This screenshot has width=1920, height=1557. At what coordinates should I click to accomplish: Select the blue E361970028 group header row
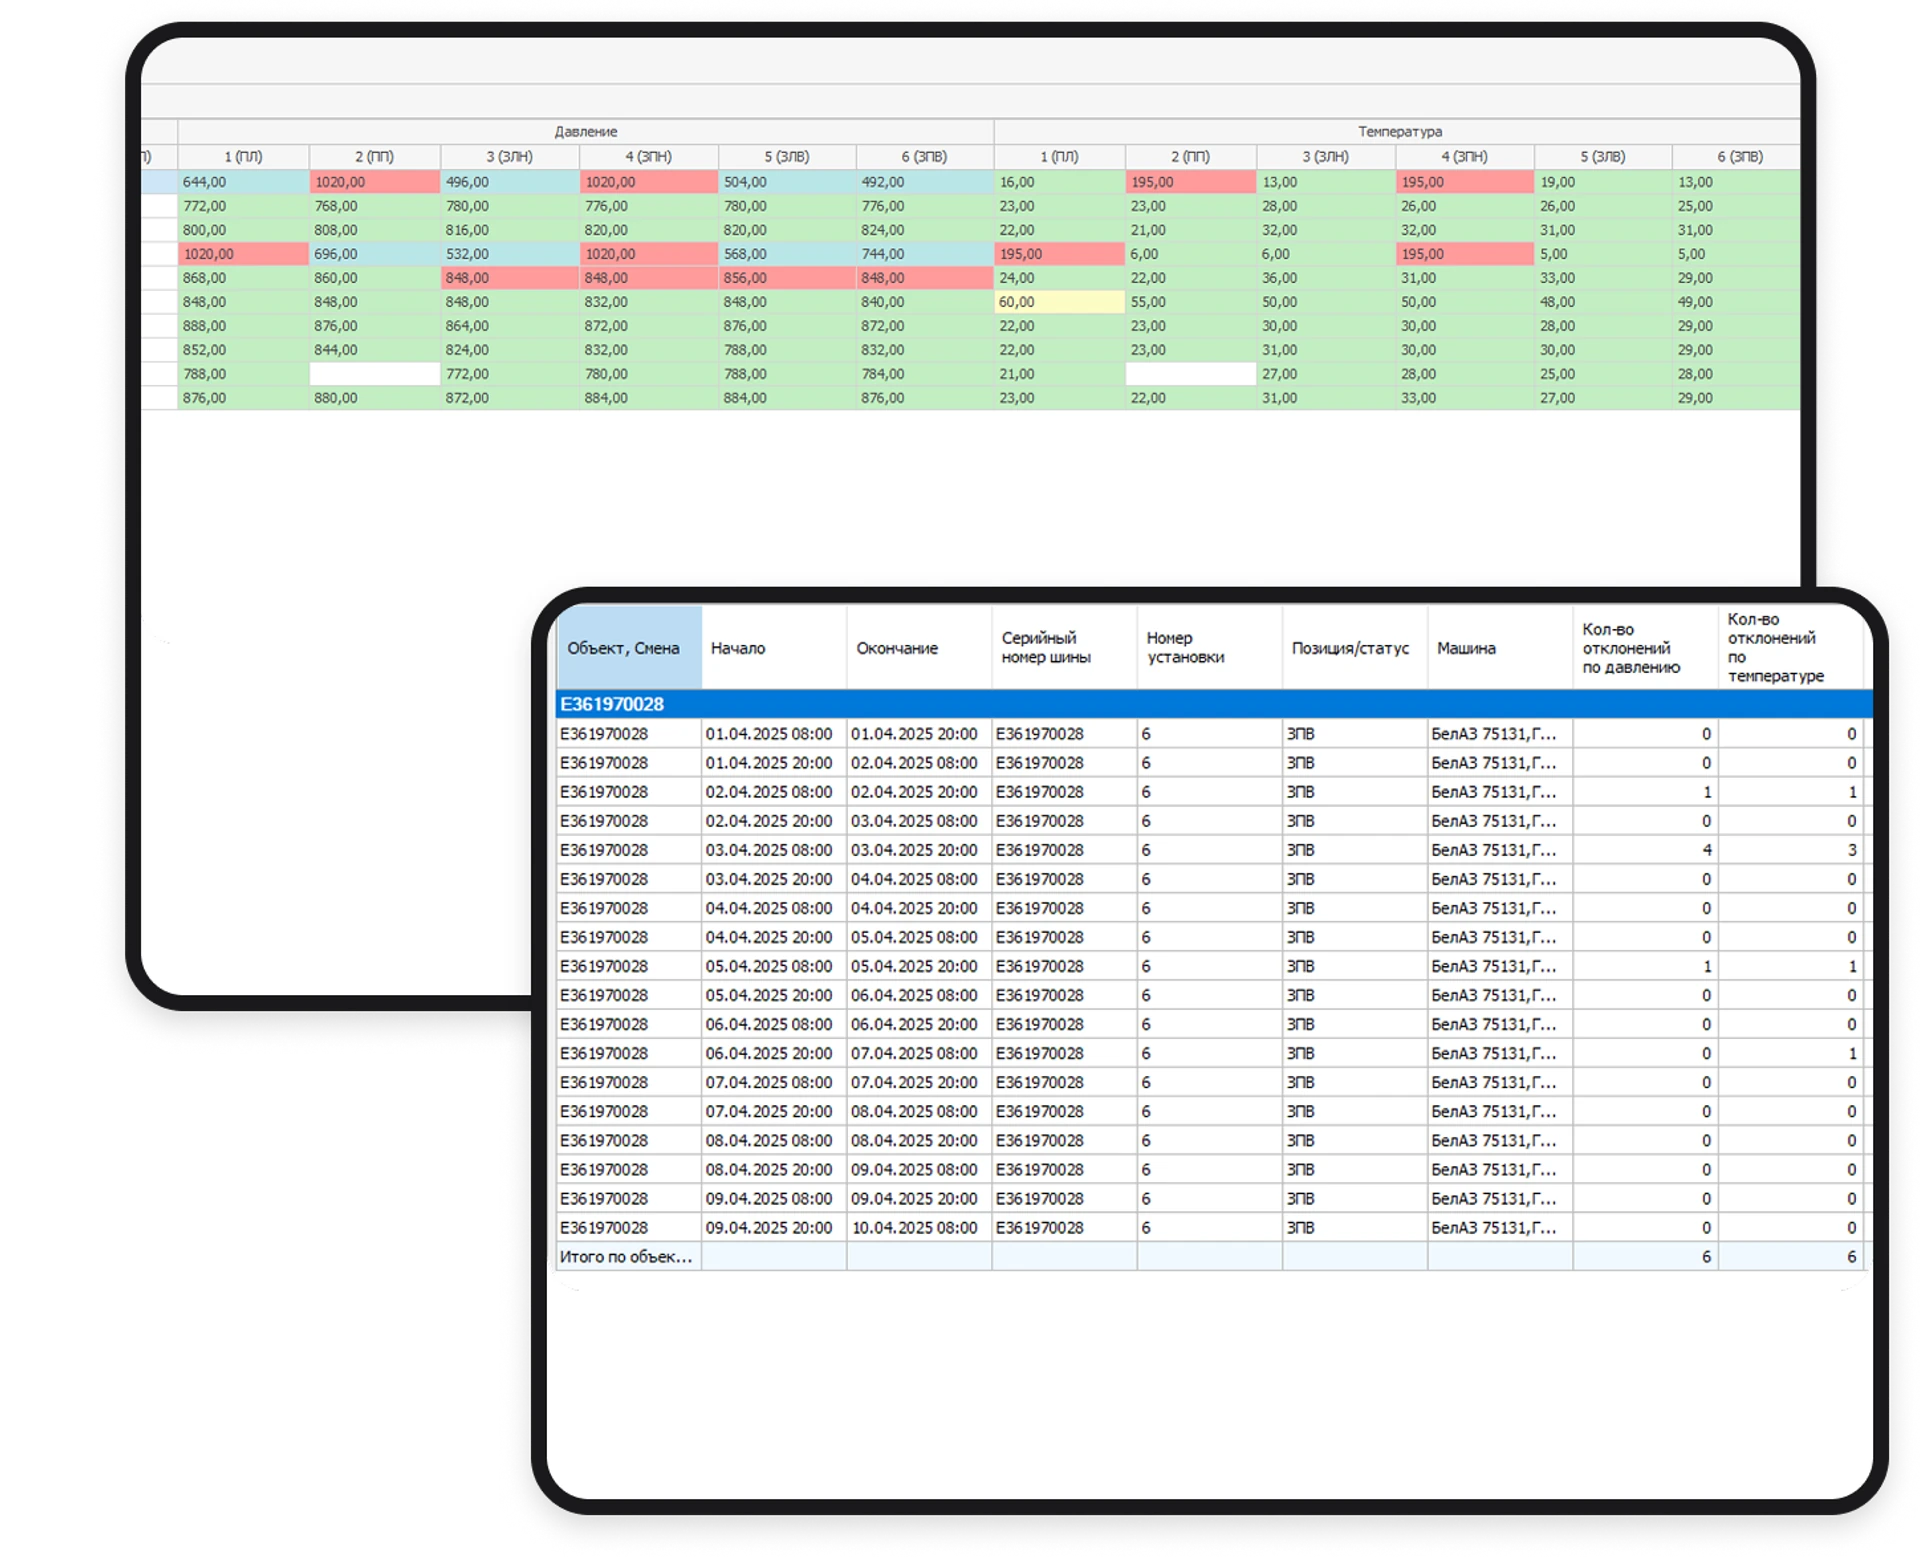pos(1213,704)
